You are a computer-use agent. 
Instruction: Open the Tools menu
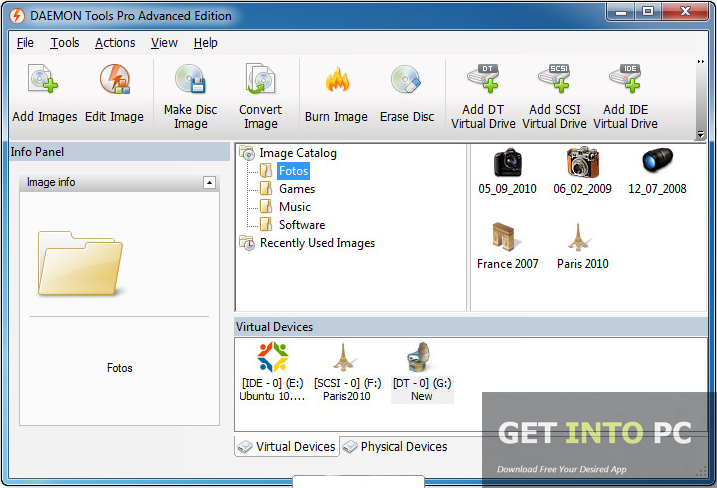click(x=64, y=43)
